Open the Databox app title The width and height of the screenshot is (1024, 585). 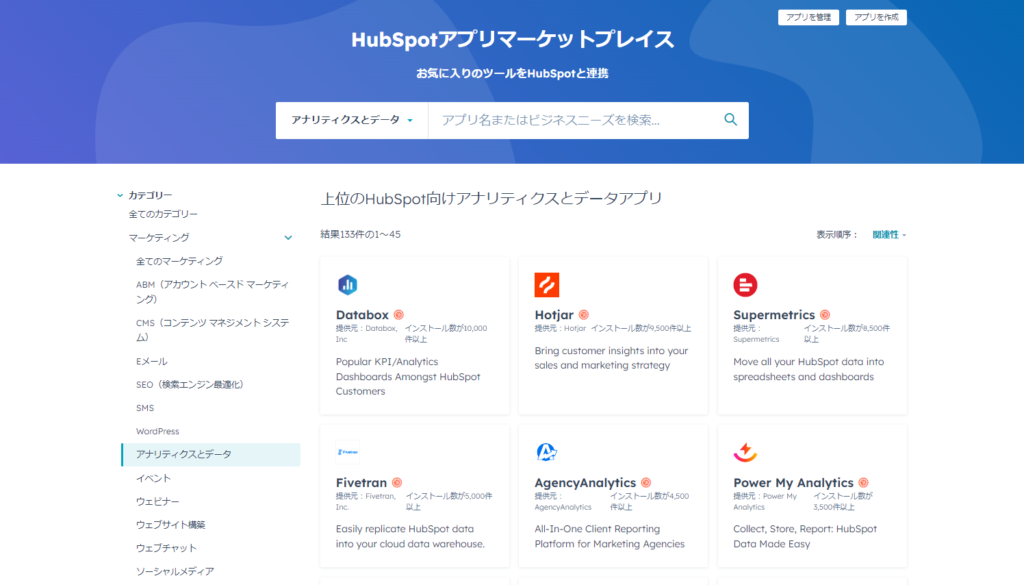pyautogui.click(x=362, y=315)
